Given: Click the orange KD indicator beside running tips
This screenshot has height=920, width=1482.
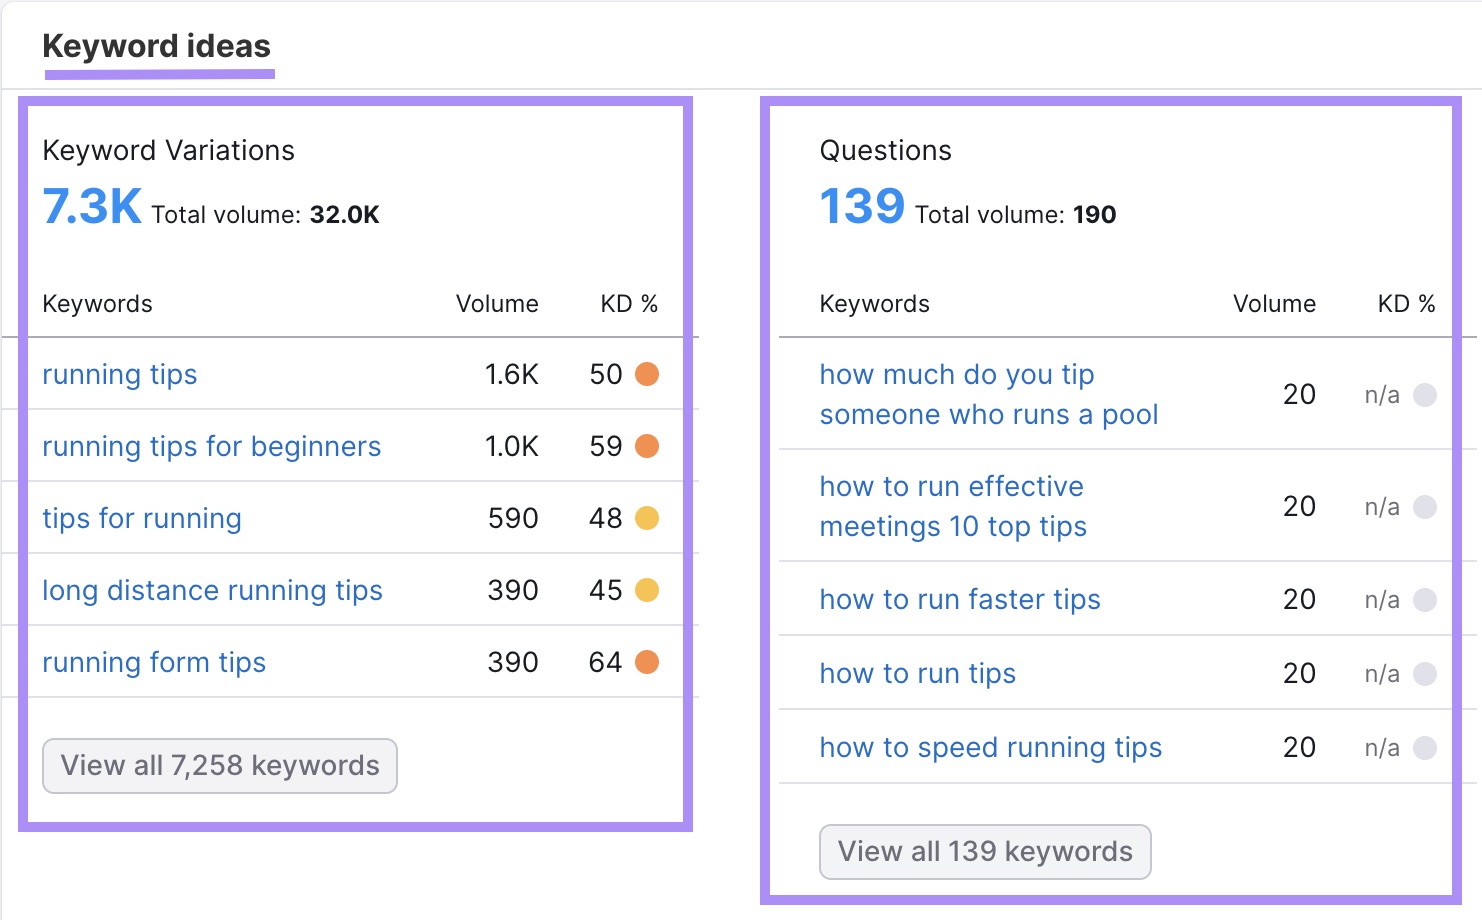Looking at the screenshot, I should tap(649, 374).
